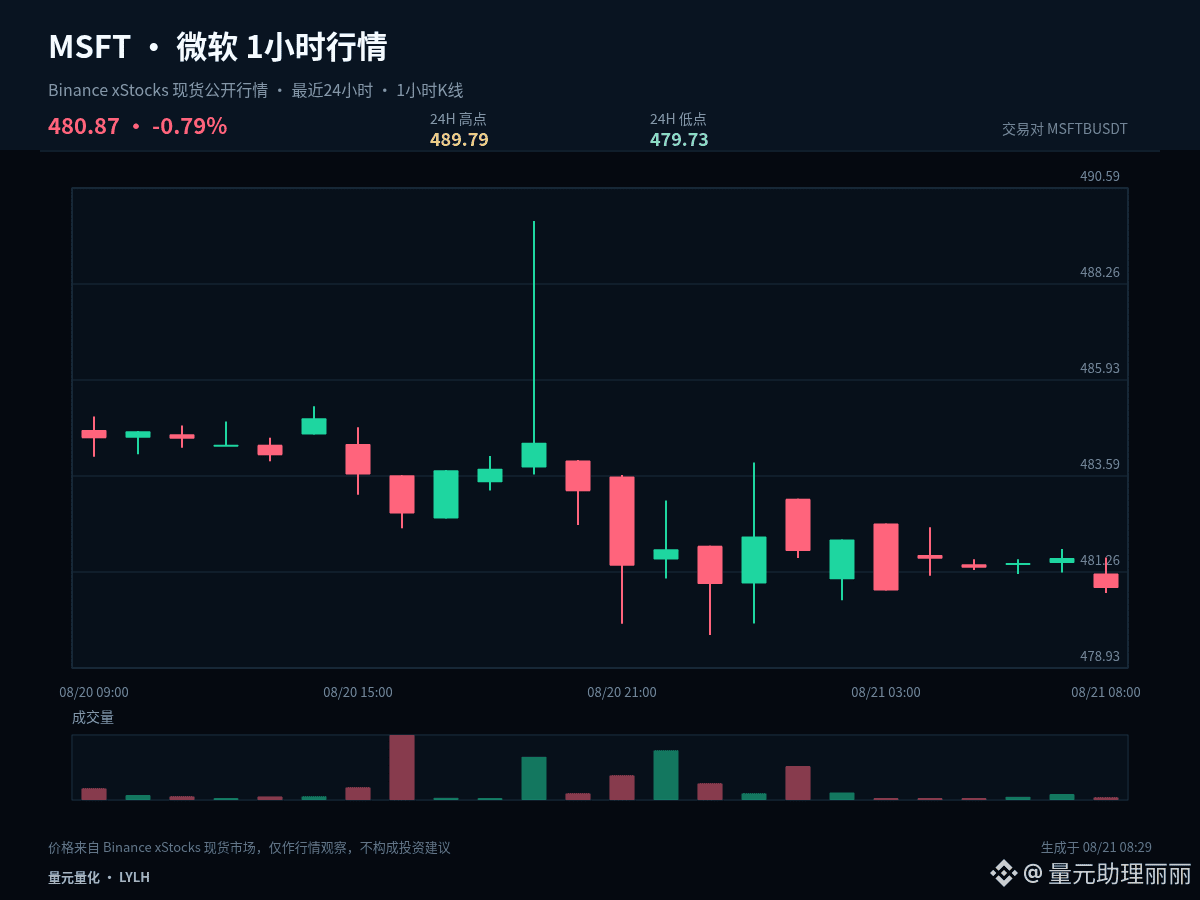This screenshot has width=1200, height=900.
Task: Click the time label '08/21 03:00'
Action: [x=886, y=692]
